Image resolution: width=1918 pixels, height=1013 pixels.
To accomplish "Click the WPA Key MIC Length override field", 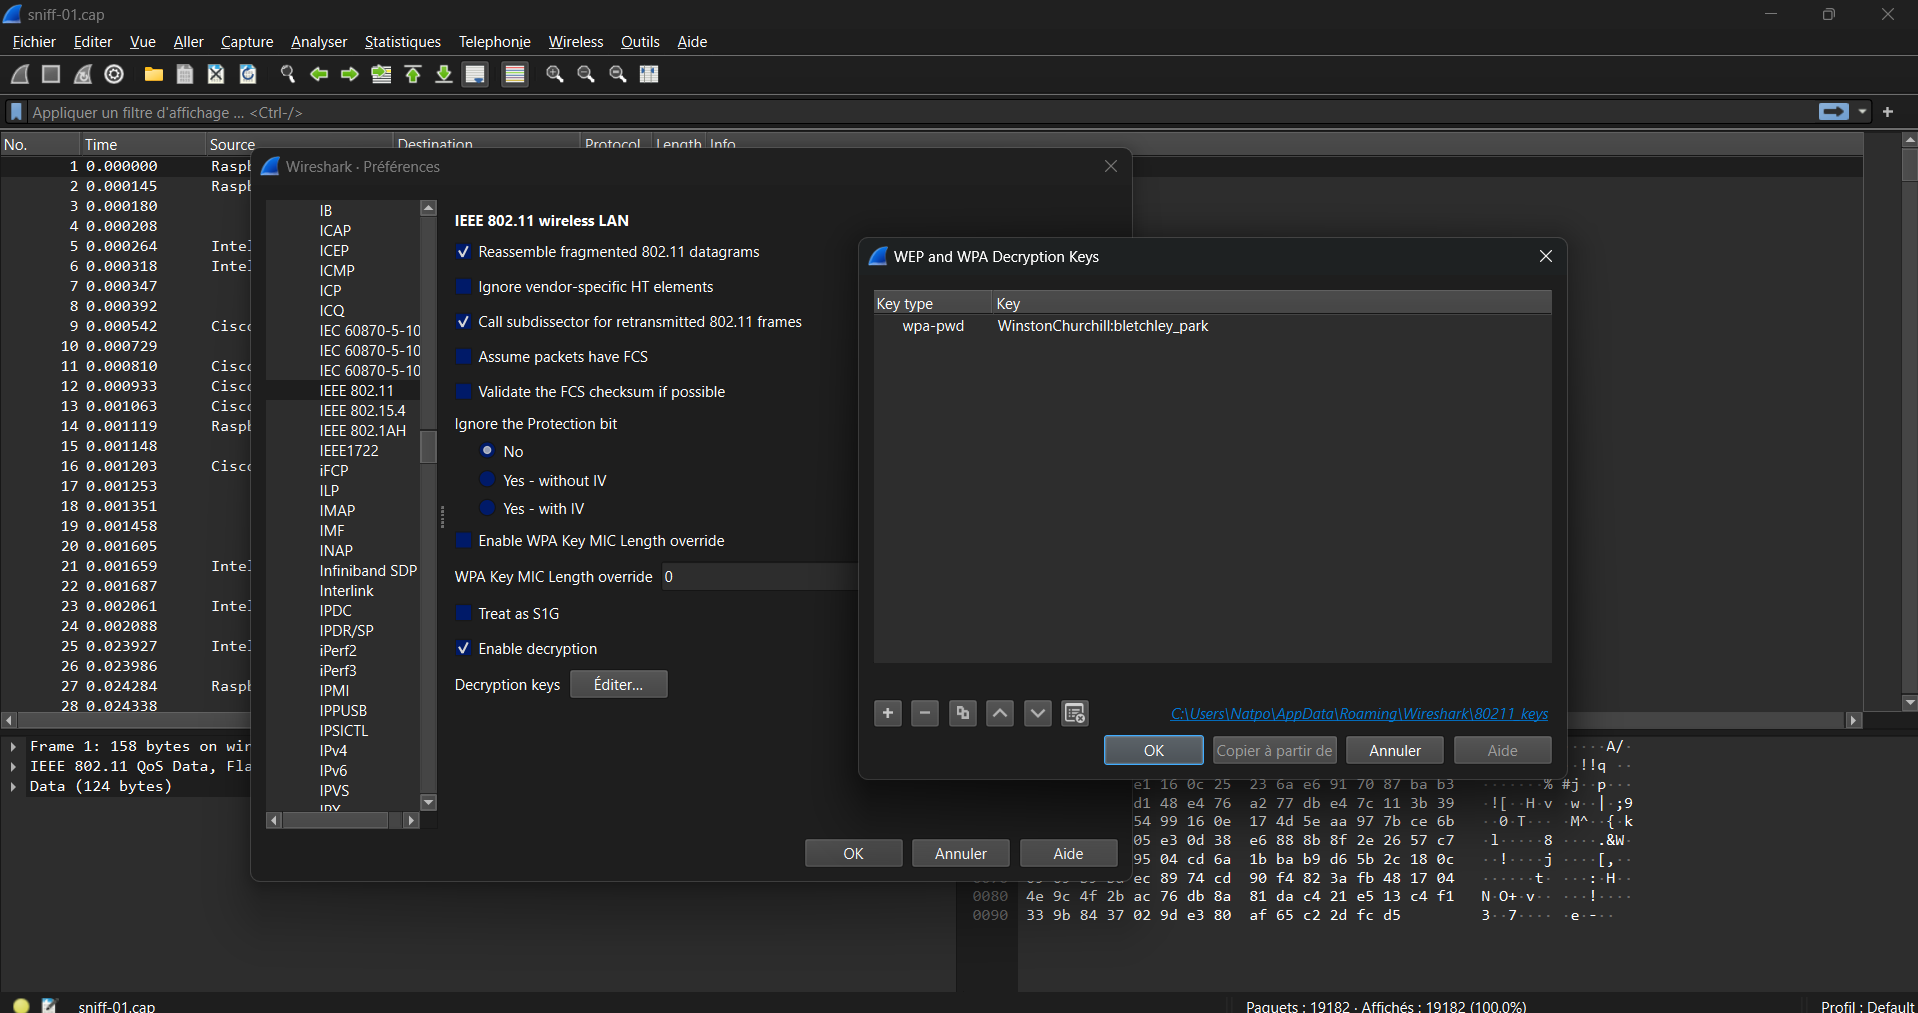I will (x=760, y=577).
